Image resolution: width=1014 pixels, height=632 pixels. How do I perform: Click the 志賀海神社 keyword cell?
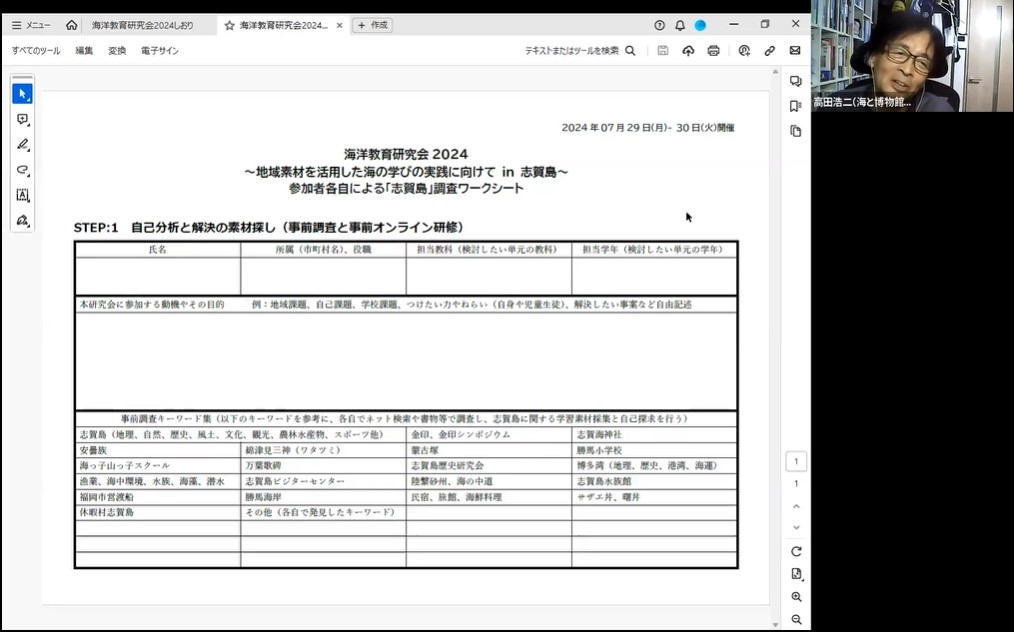pyautogui.click(x=654, y=435)
